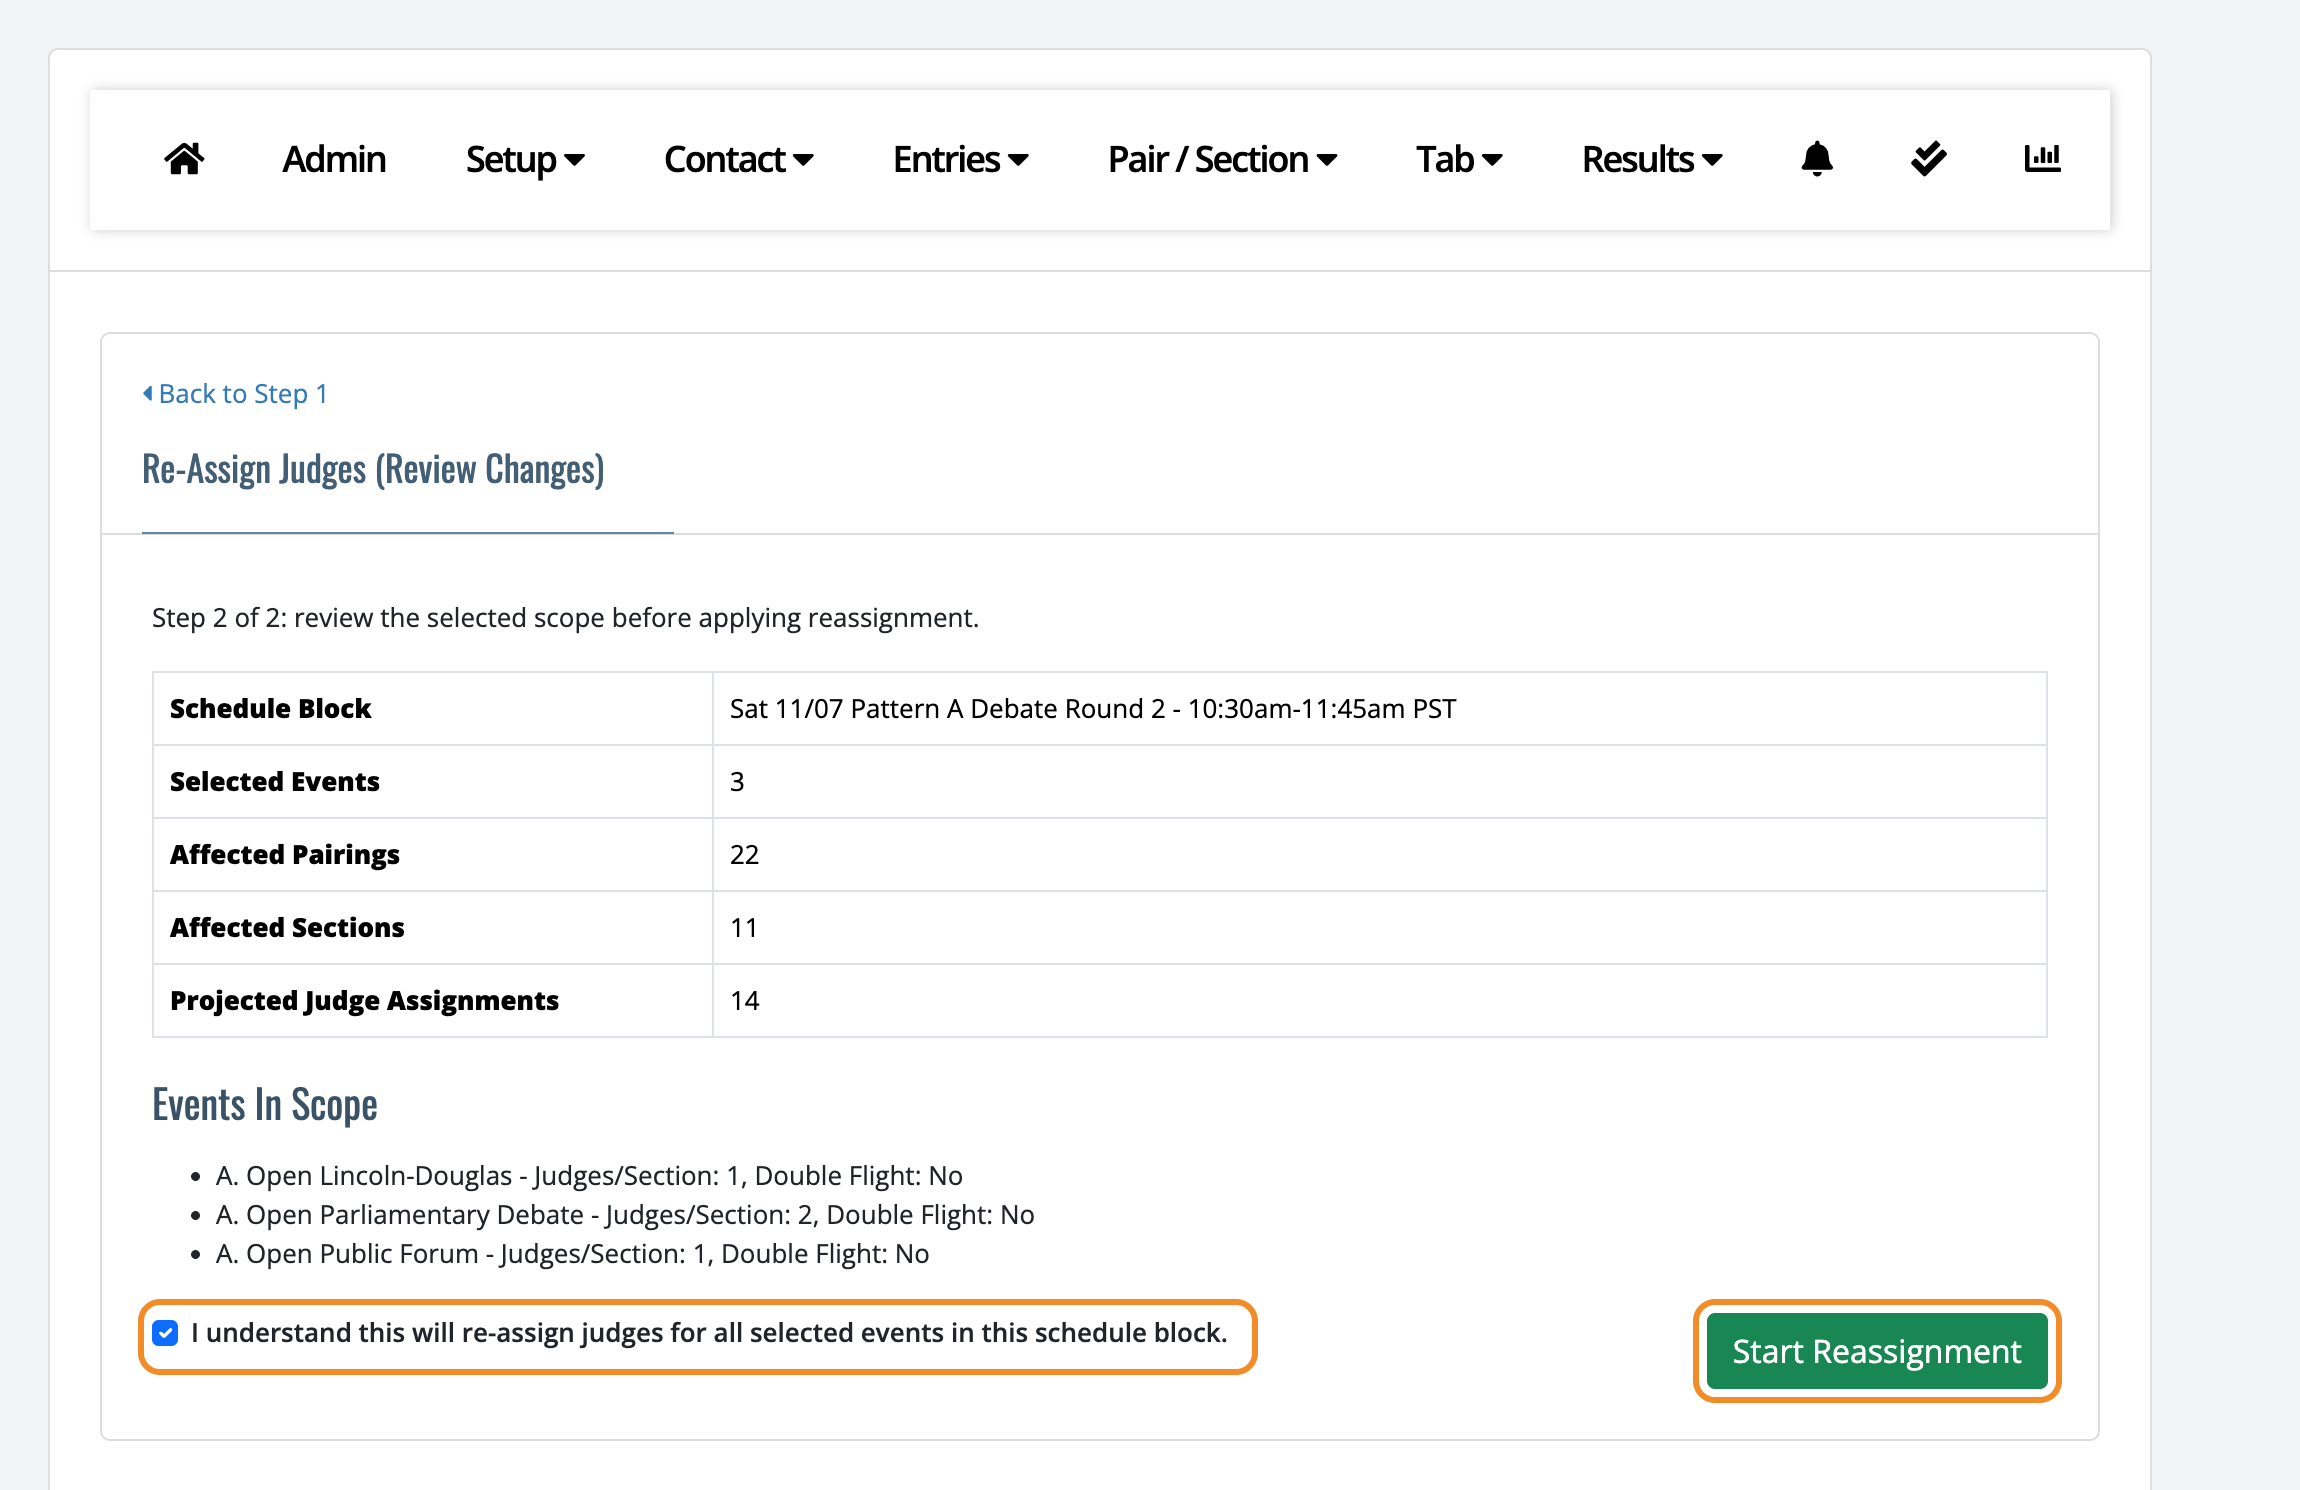
Task: Click the 'Schedule Block' row label
Action: tap(270, 709)
